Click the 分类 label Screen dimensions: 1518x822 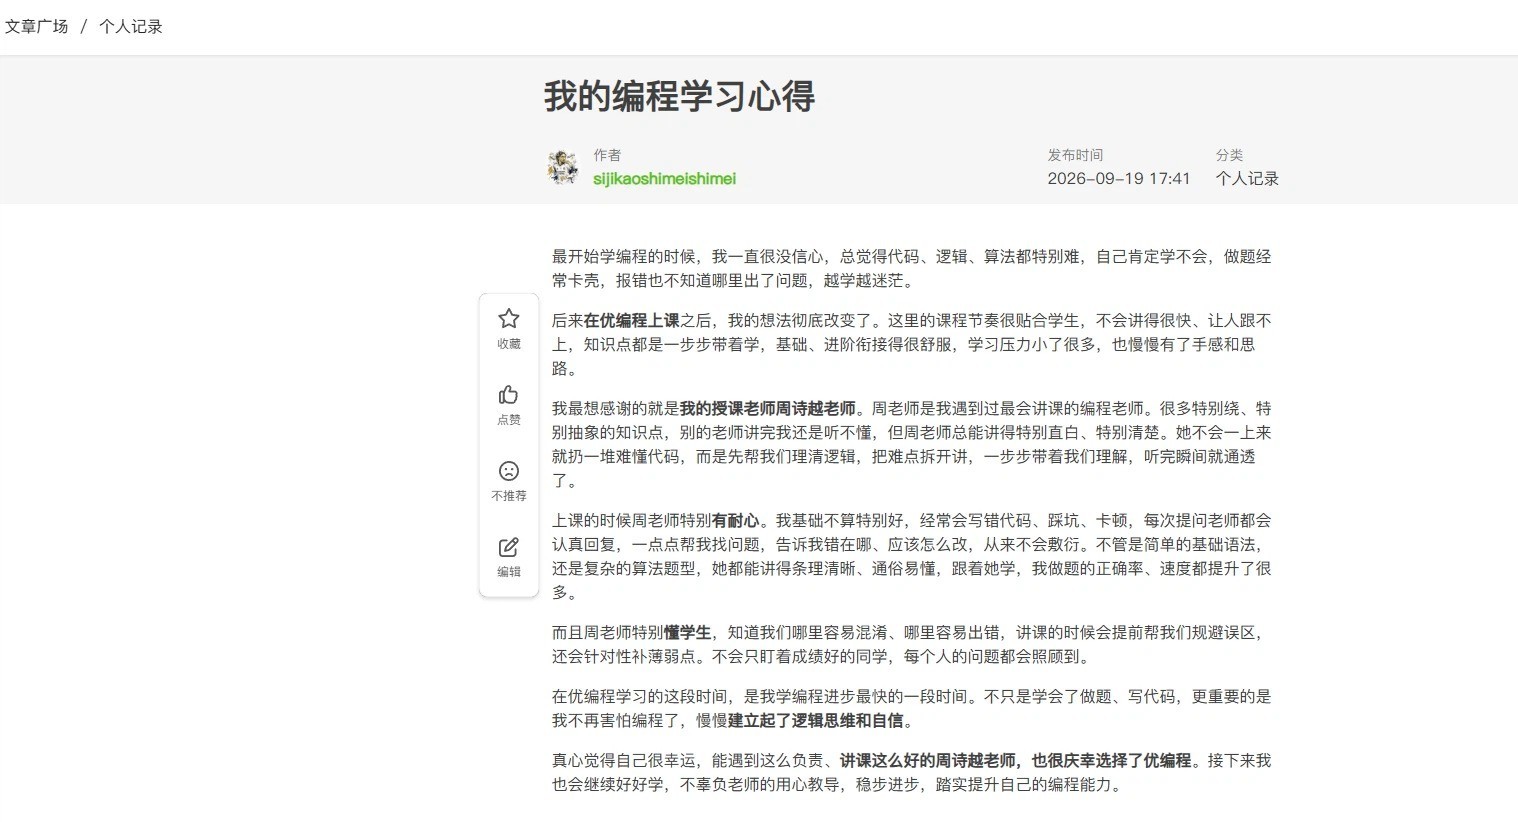point(1229,155)
